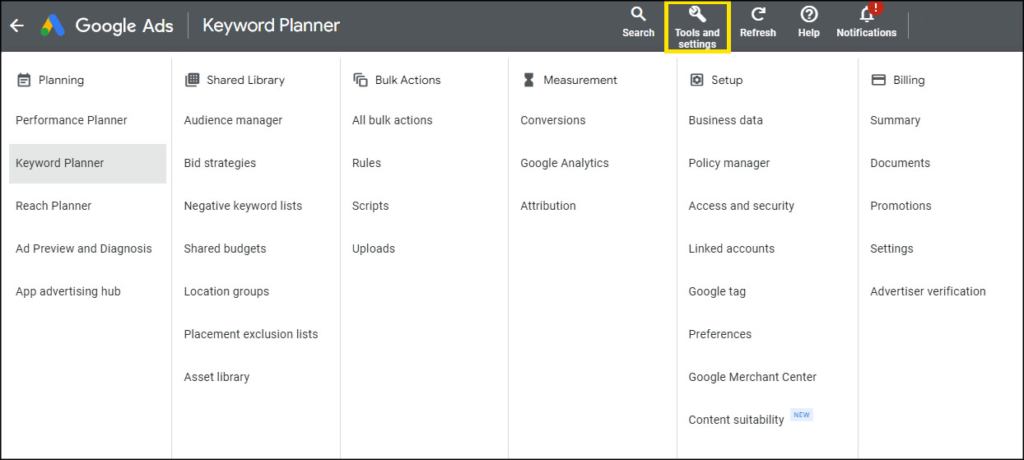Open Negative keyword lists

tap(243, 206)
